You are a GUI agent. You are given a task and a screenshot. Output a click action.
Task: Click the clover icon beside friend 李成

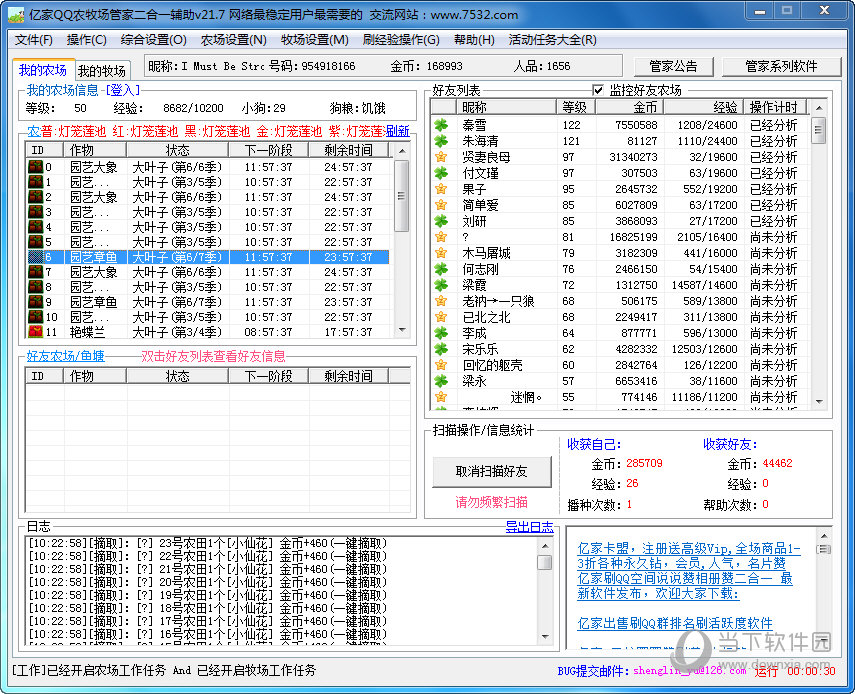(x=441, y=333)
